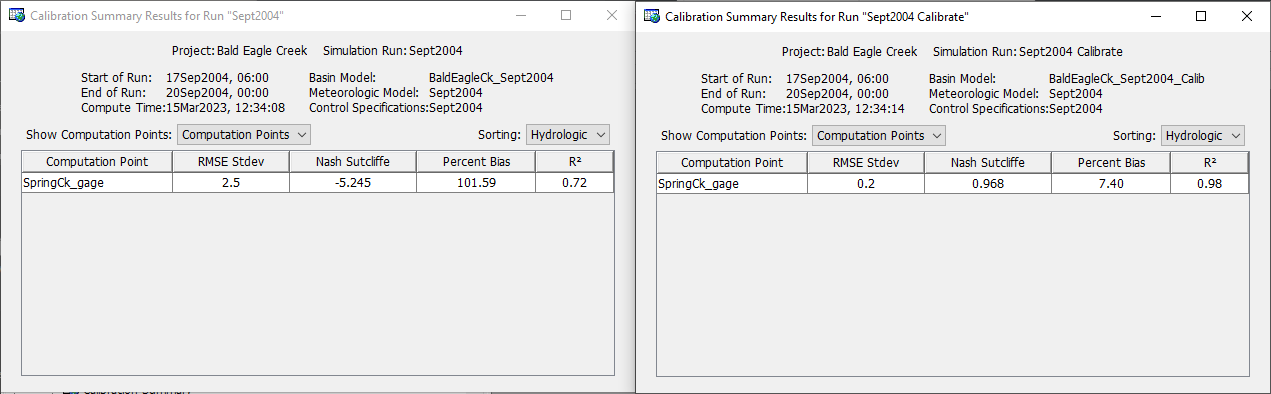The width and height of the screenshot is (1271, 394).
Task: Expand Hydrologic sorting dropdown in Calibrate window
Action: [x=1203, y=135]
